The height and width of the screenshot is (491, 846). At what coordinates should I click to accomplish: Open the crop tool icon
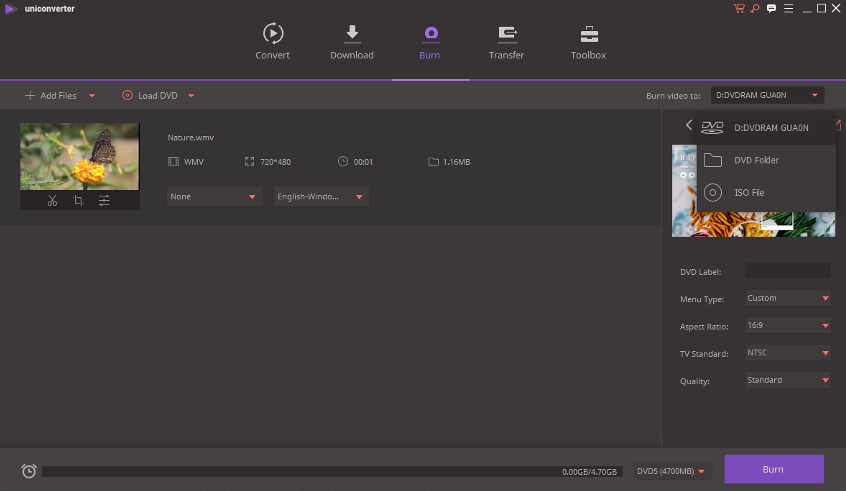(x=78, y=201)
